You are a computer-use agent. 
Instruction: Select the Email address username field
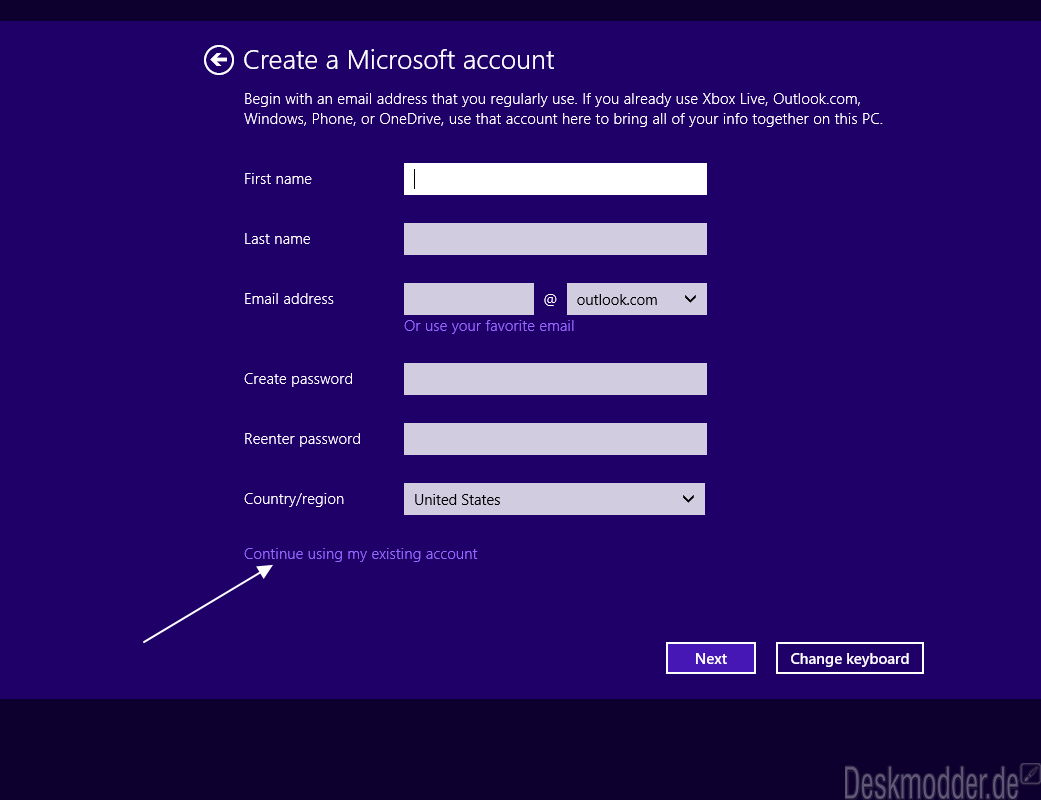(469, 299)
